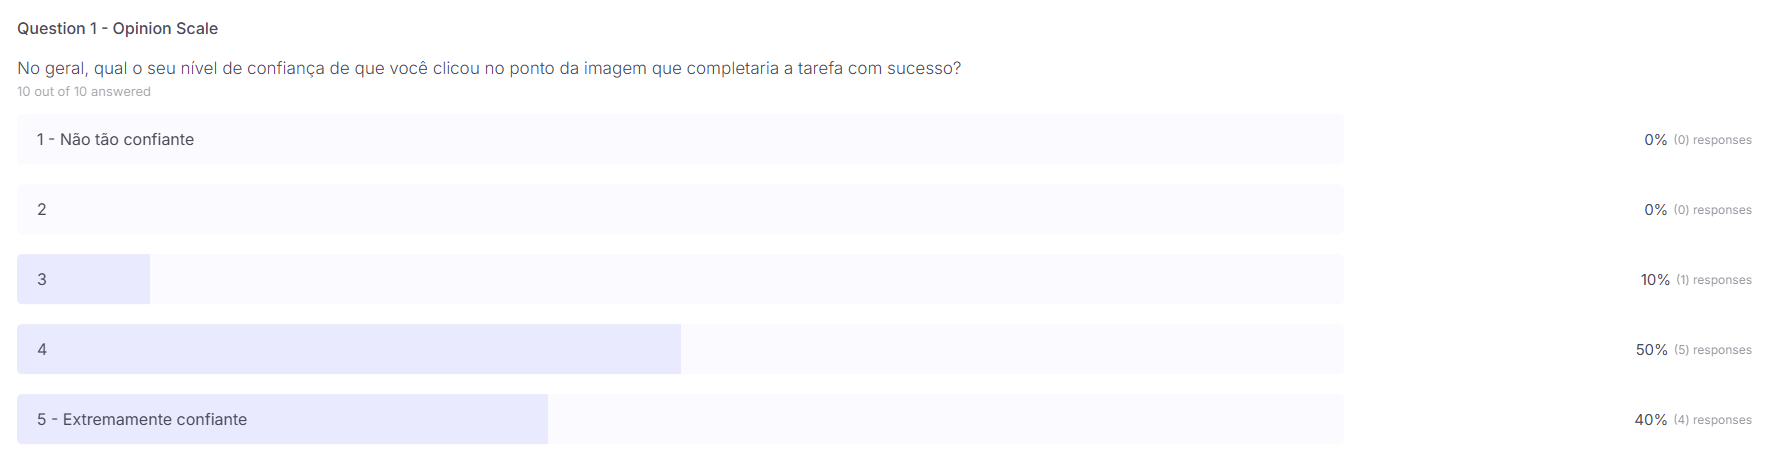Click the unfilled part of option 5's bar
Screen dimensions: 1766x461
coord(945,419)
